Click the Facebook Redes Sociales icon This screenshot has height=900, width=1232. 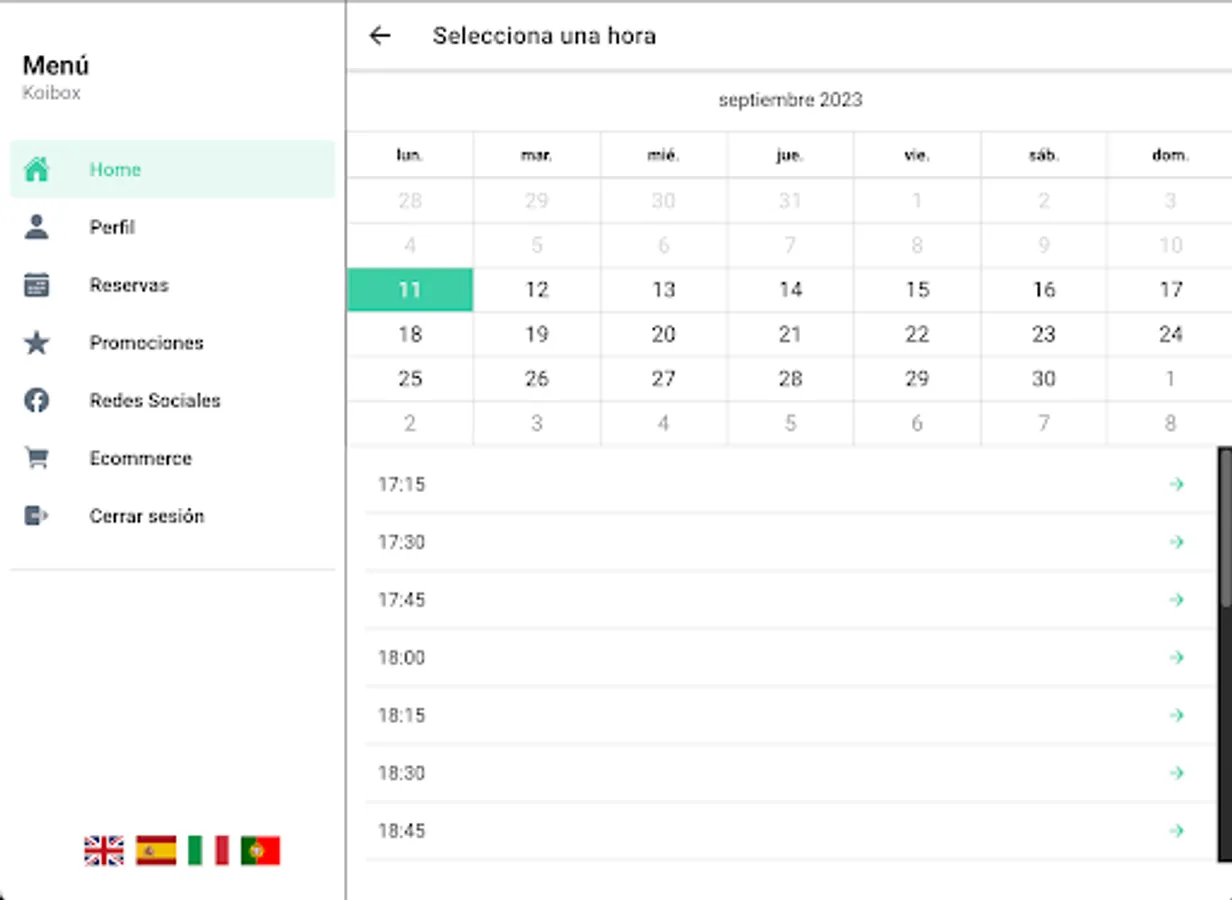[x=37, y=401]
